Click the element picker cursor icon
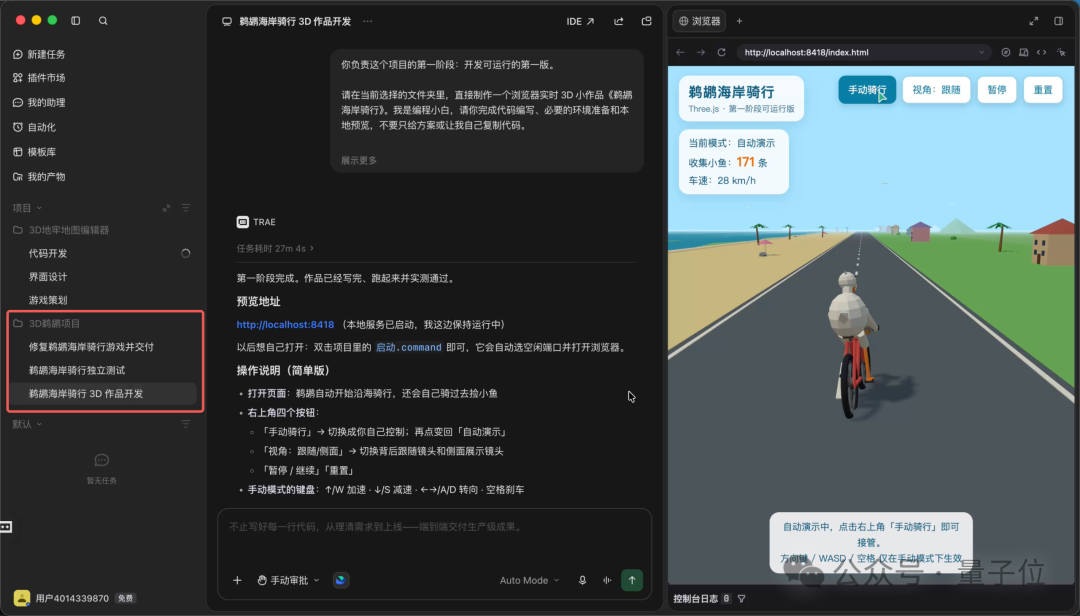Viewport: 1080px width, 616px height. point(1061,52)
